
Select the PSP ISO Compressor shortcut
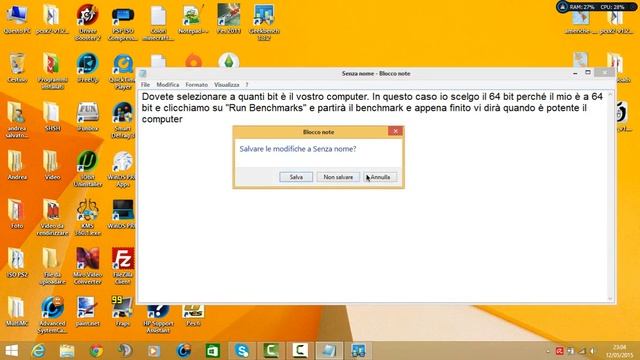pyautogui.click(x=122, y=23)
